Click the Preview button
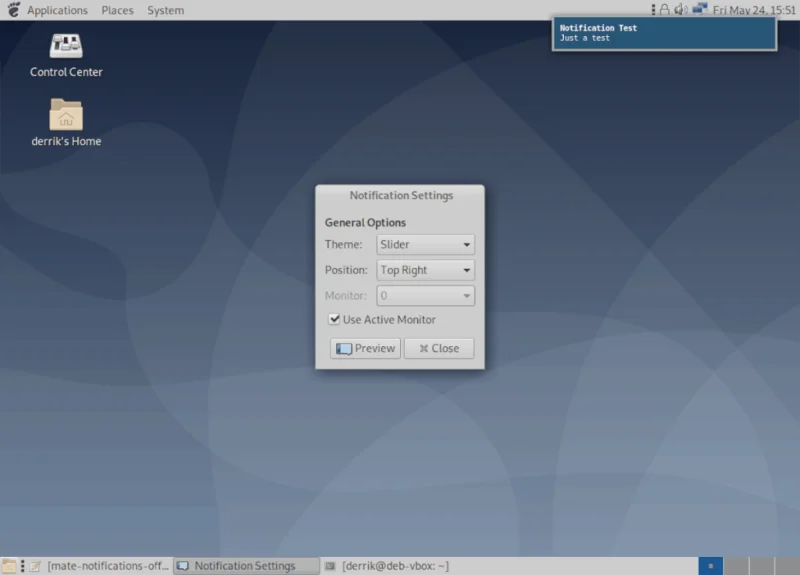 point(365,348)
